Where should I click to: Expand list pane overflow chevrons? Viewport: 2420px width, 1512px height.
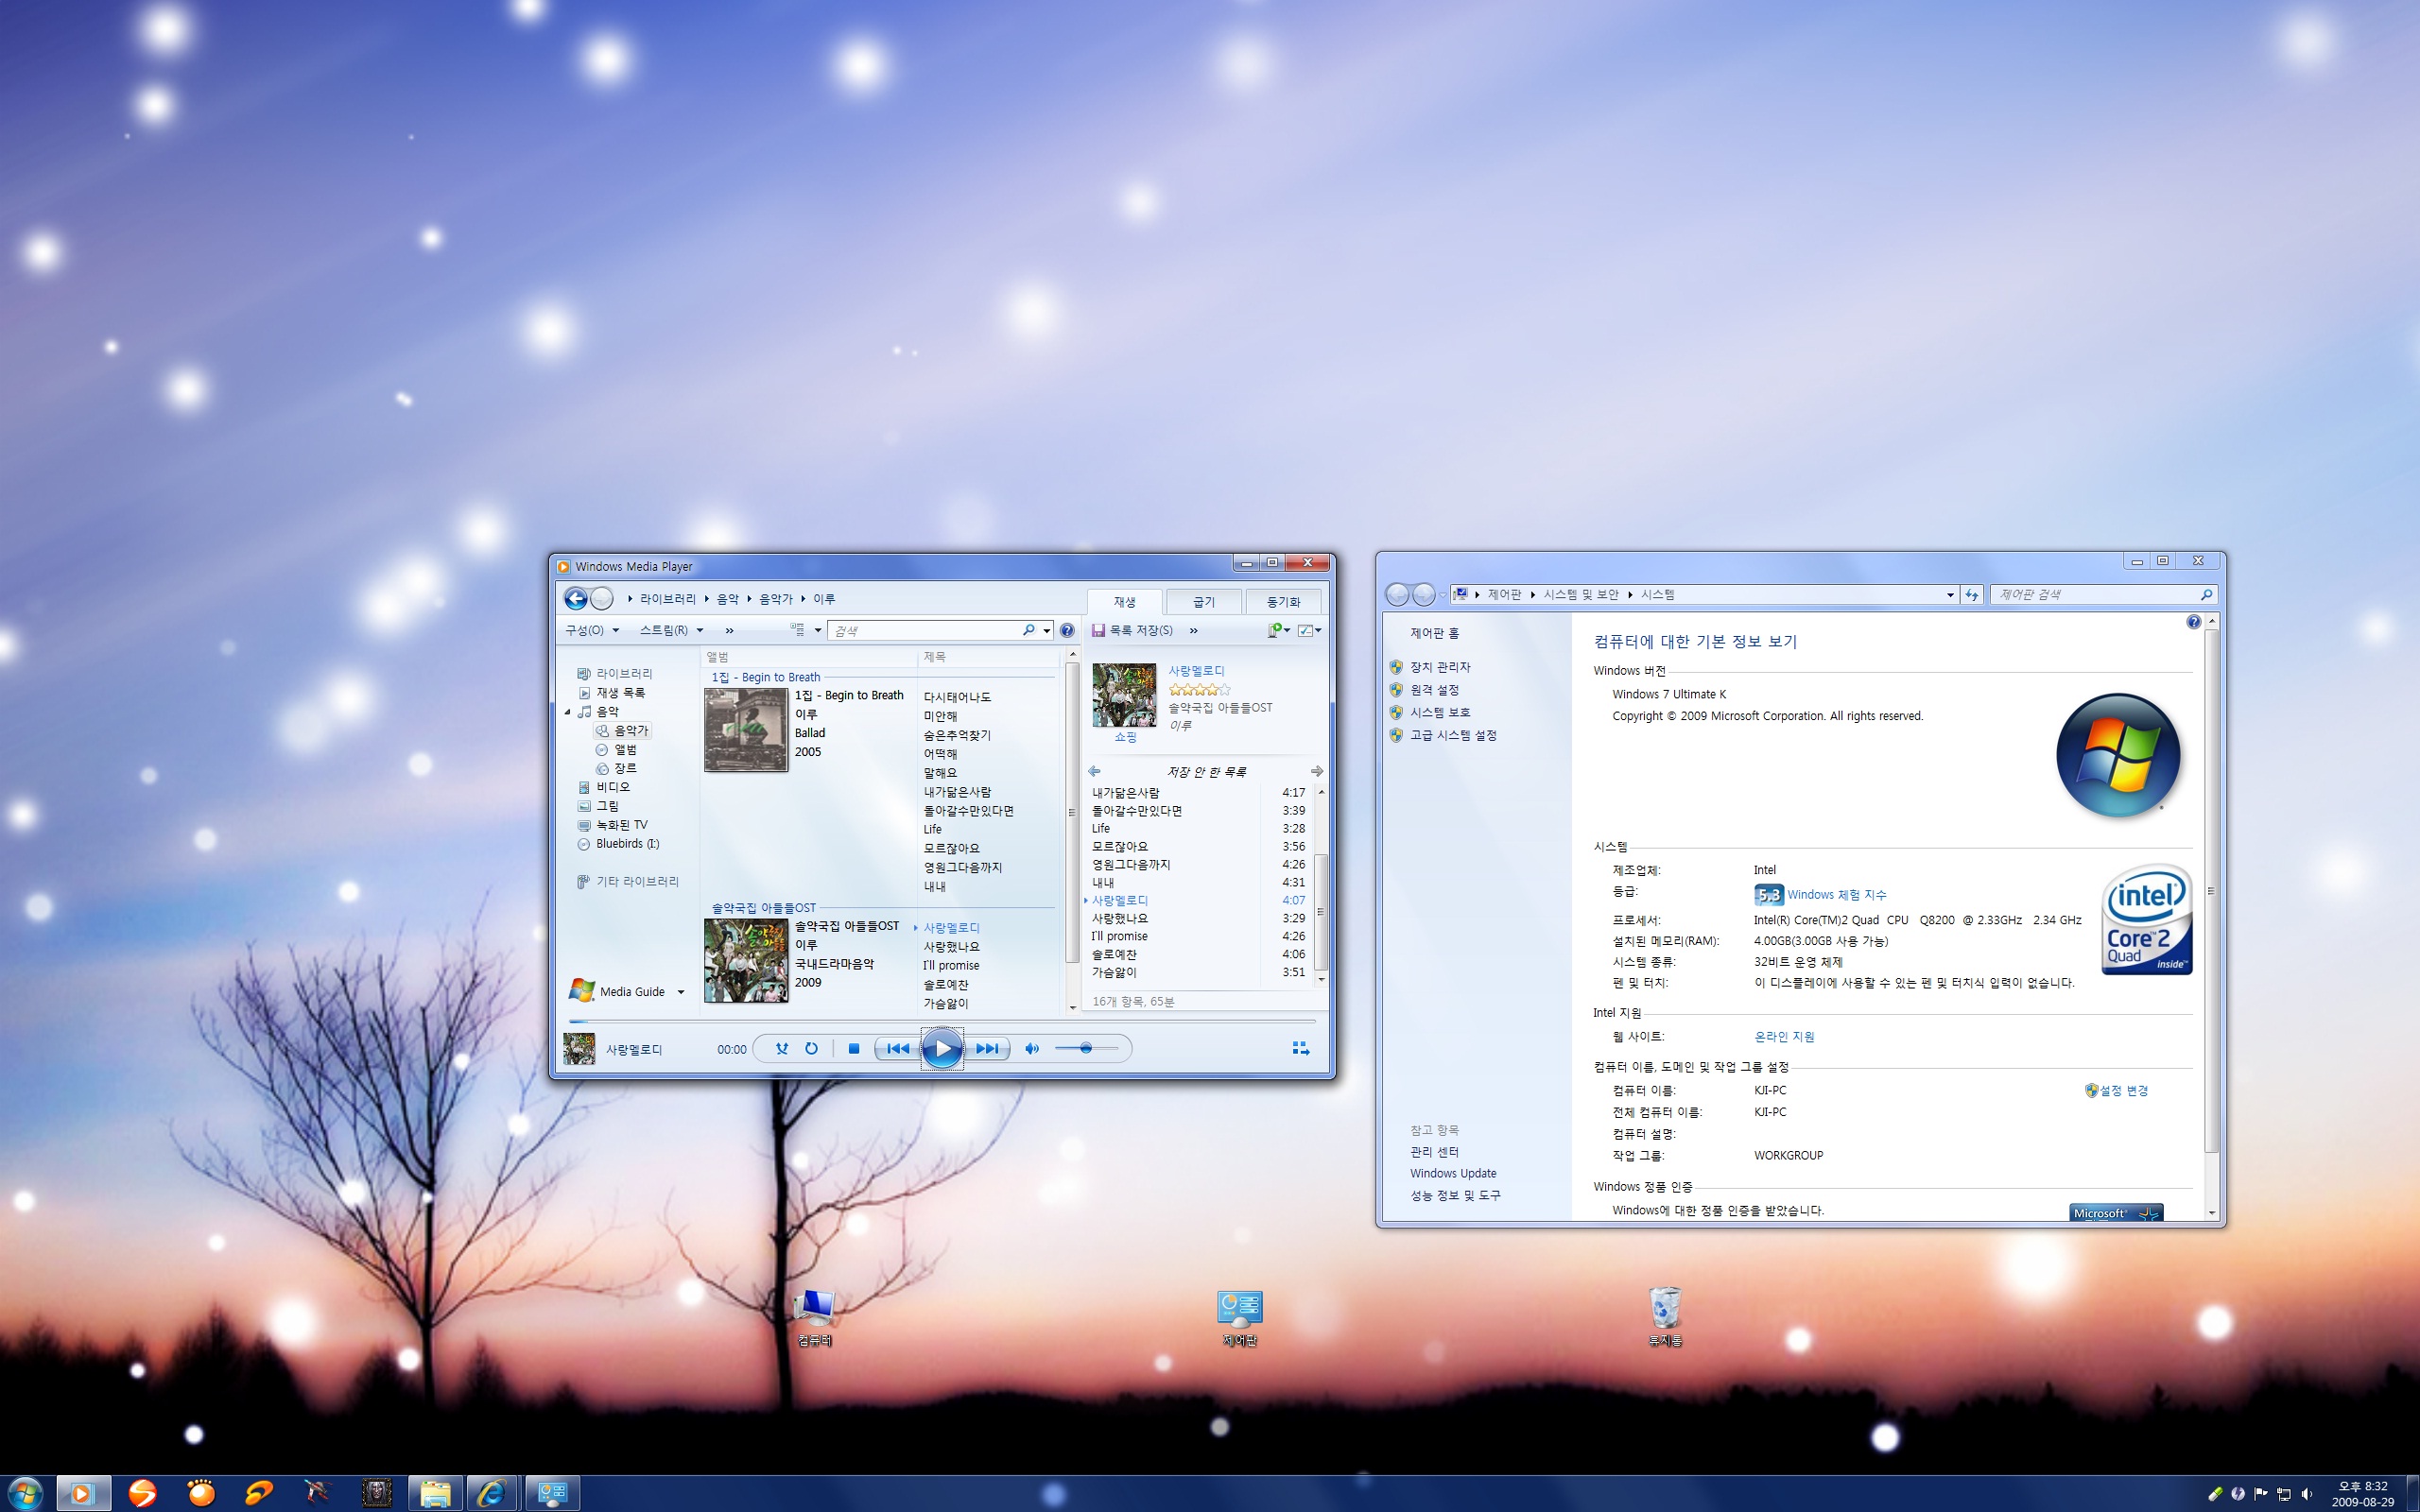(1193, 630)
